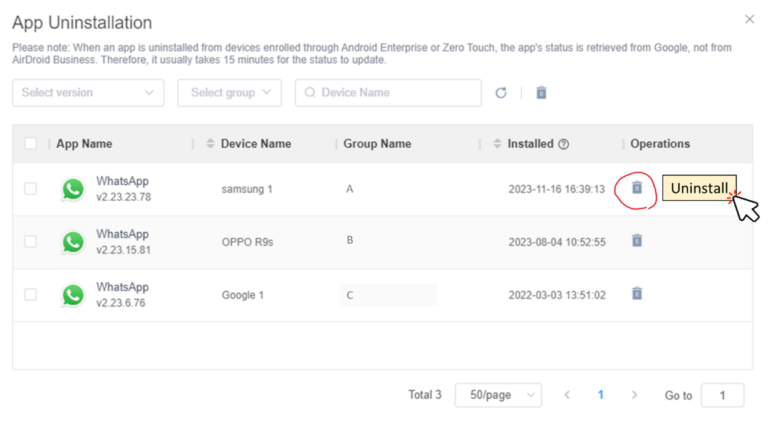Click trash icon for Google 1 row

[x=637, y=293]
